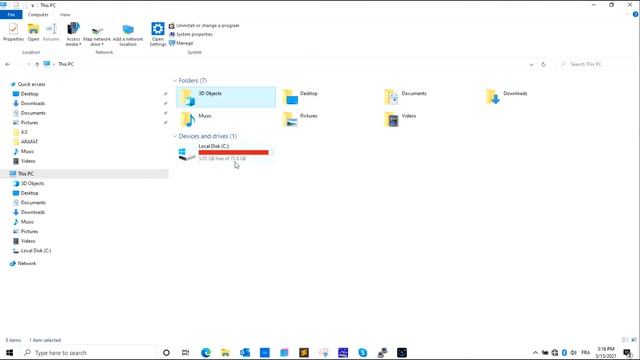Image resolution: width=640 pixels, height=360 pixels.
Task: Collapse Devices and drives group
Action: tap(175, 136)
